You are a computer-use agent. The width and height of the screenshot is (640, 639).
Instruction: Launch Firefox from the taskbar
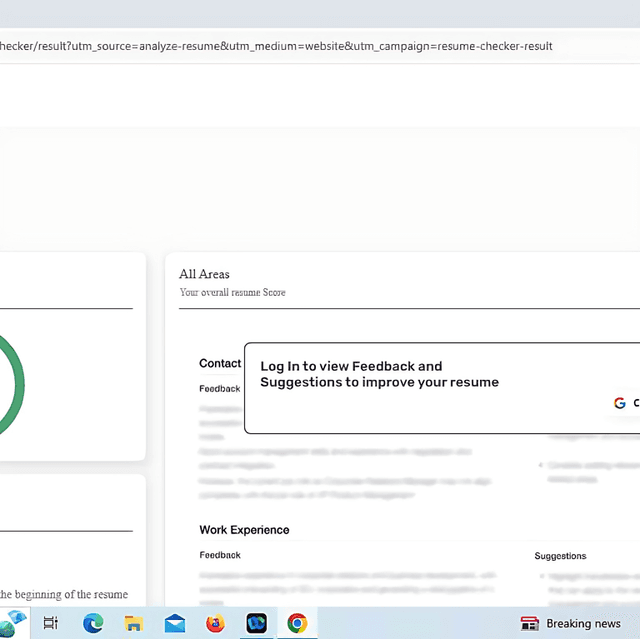coord(216,623)
